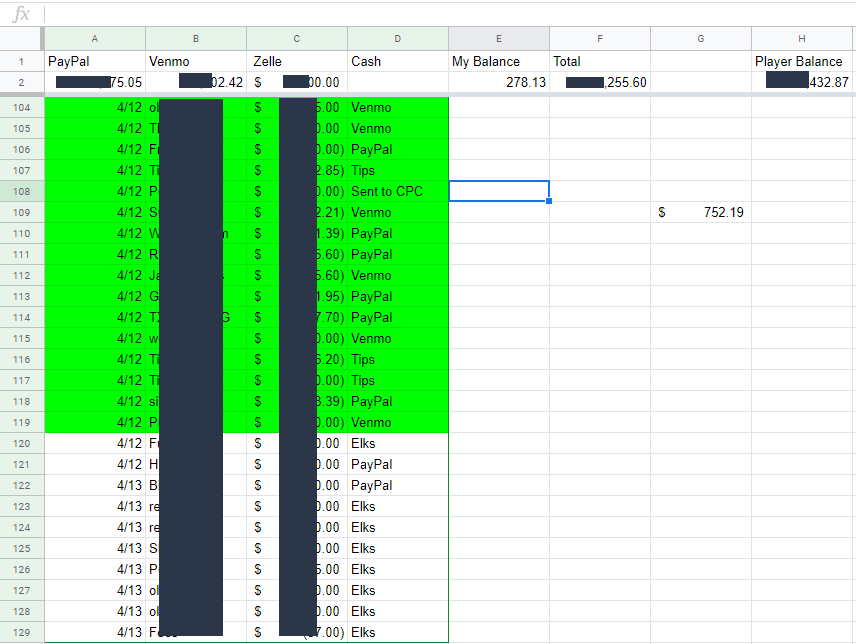
Task: Click the row 2 header
Action: click(x=22, y=82)
